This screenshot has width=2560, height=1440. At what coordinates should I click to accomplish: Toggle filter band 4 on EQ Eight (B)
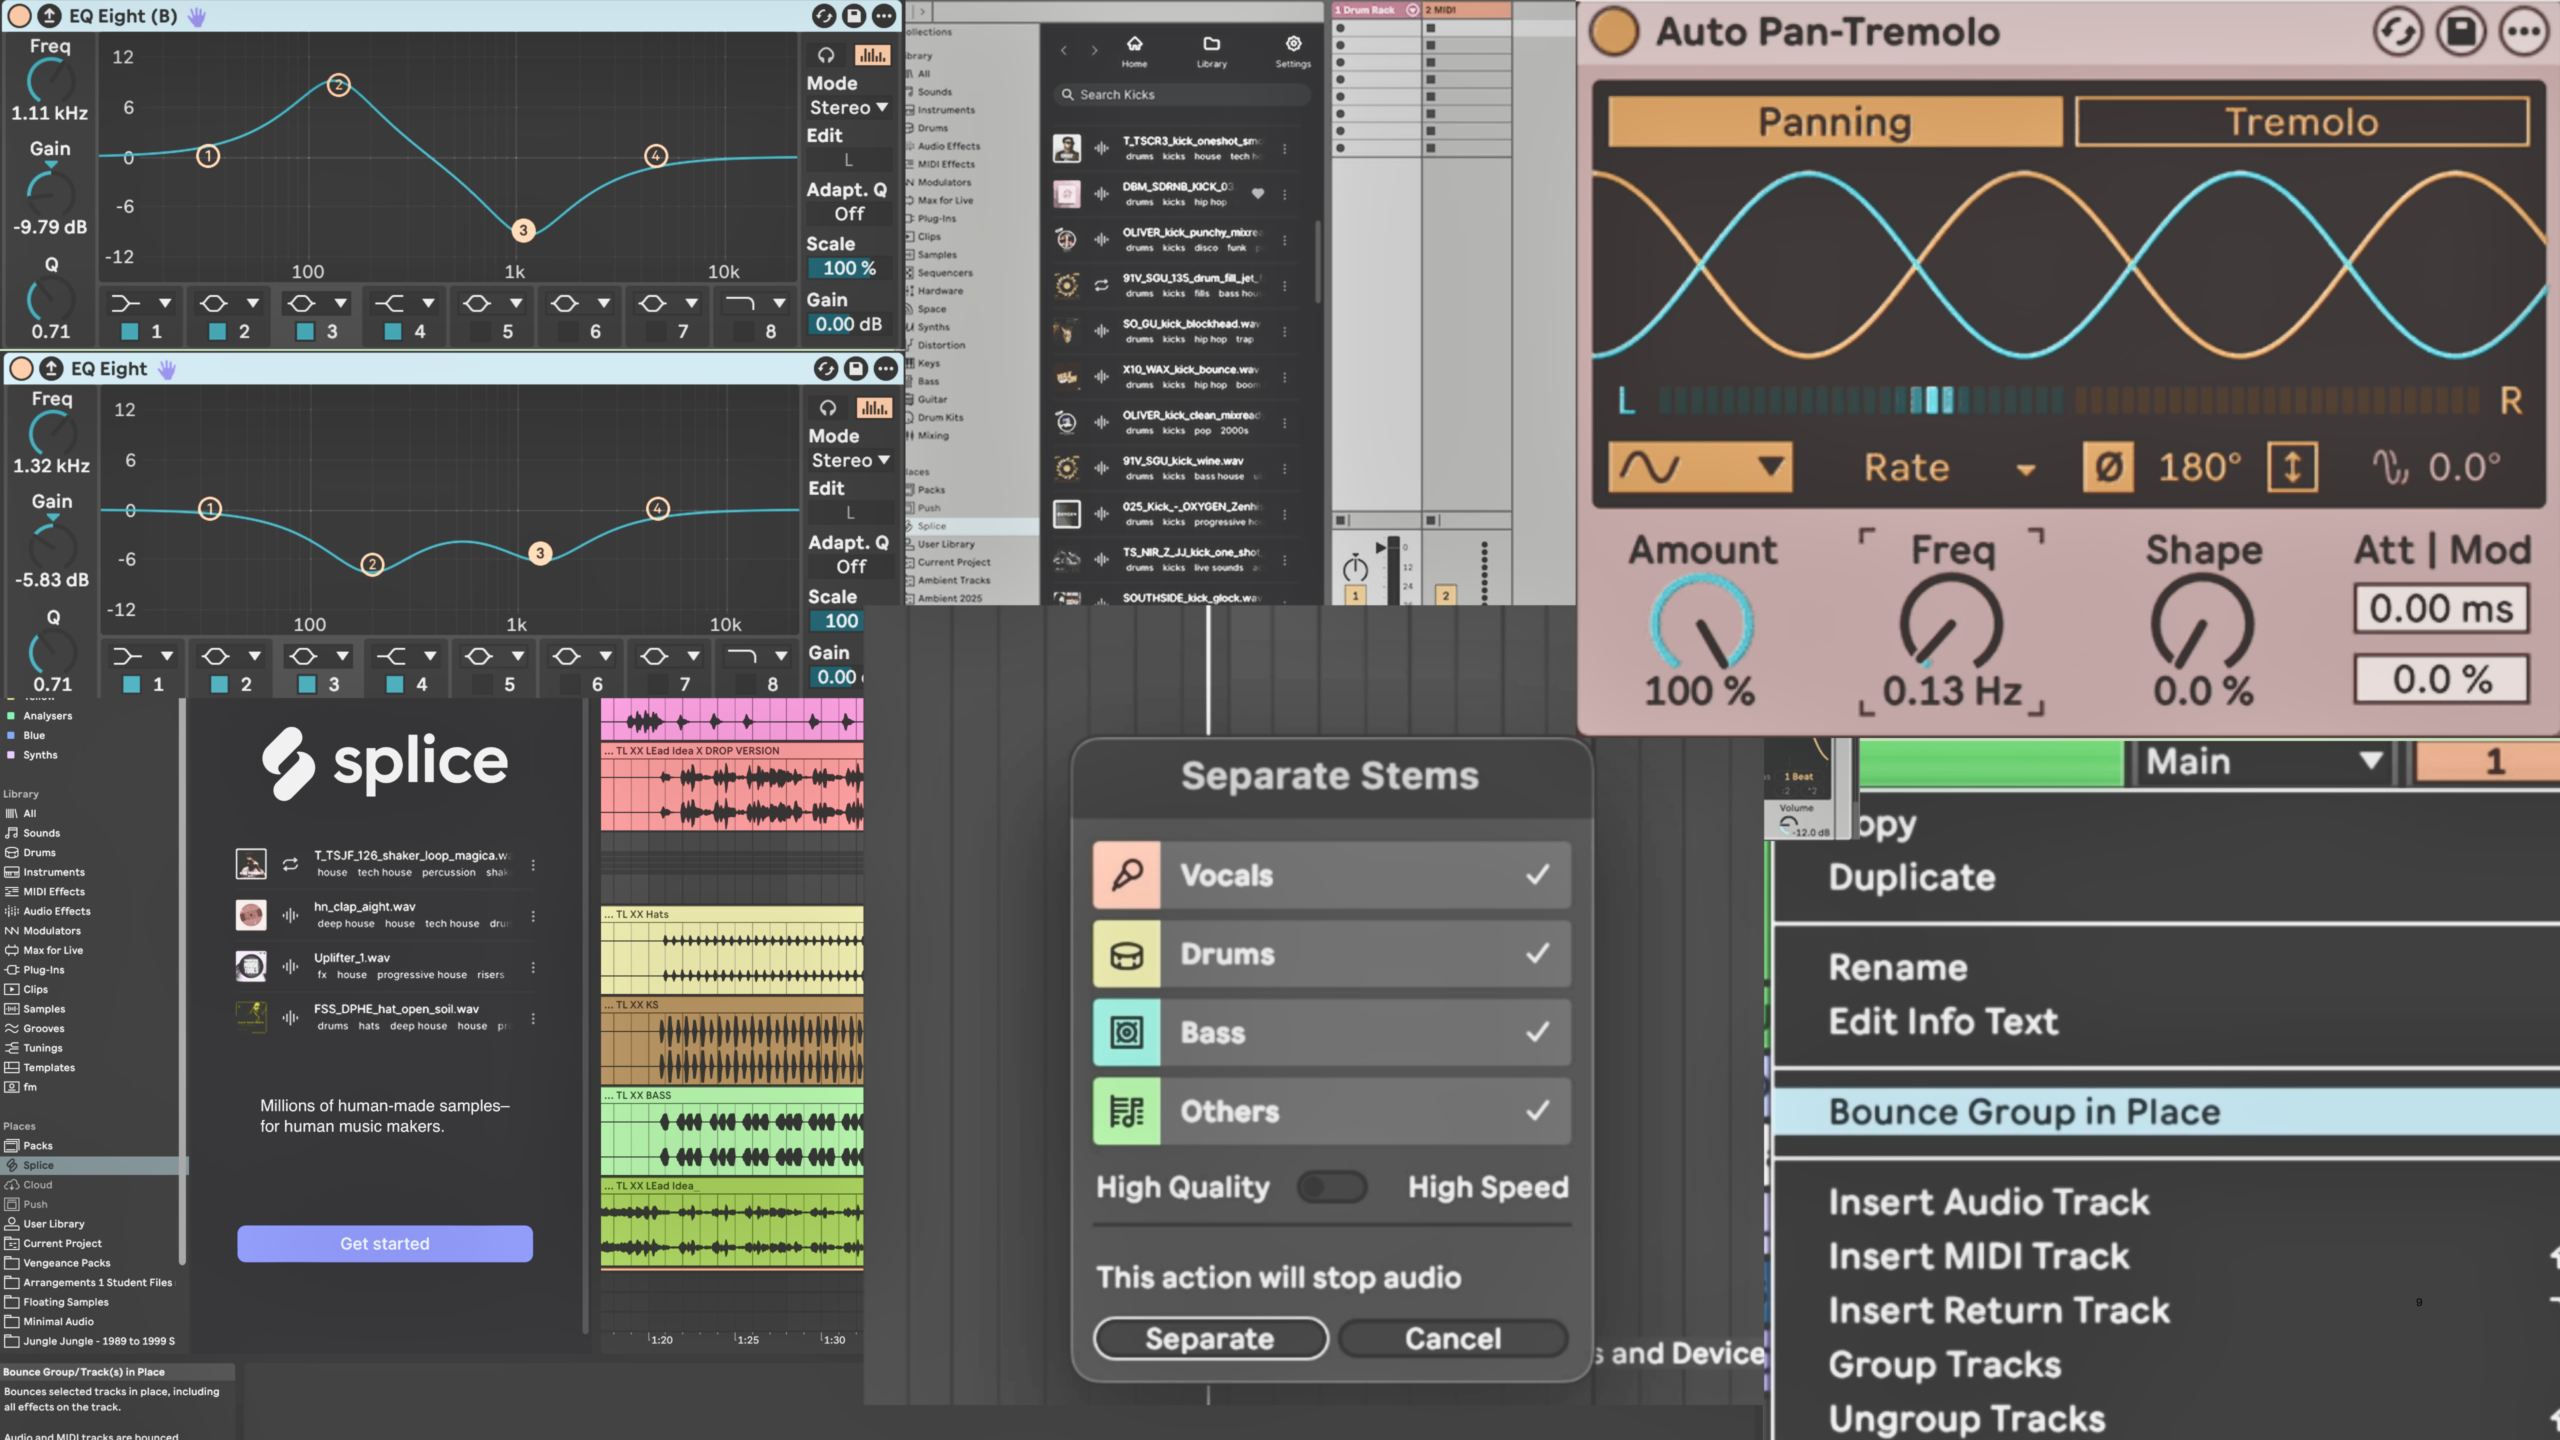[x=393, y=331]
